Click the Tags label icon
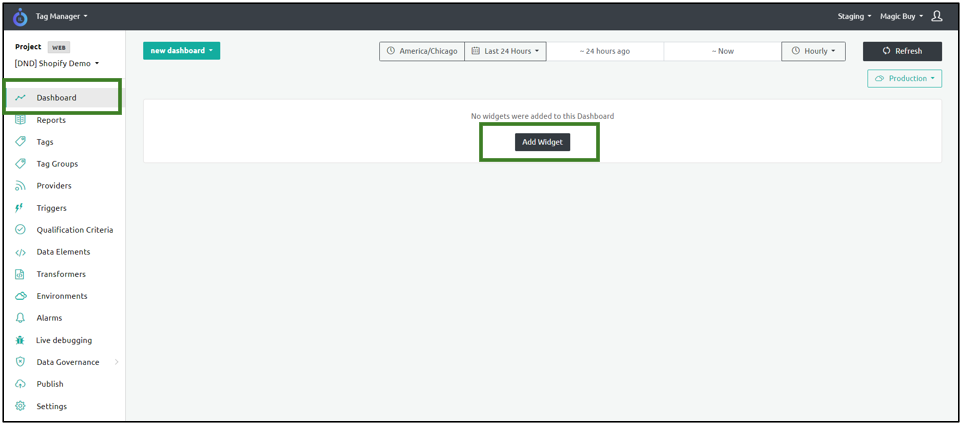Viewport: 961px width, 424px height. [x=20, y=142]
